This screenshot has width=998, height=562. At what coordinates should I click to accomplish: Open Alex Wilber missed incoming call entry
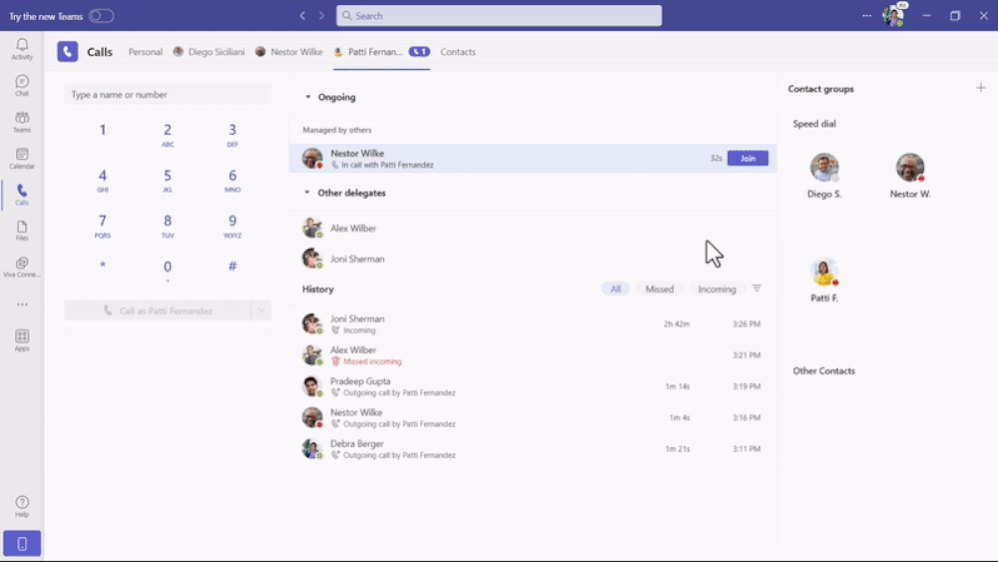533,355
